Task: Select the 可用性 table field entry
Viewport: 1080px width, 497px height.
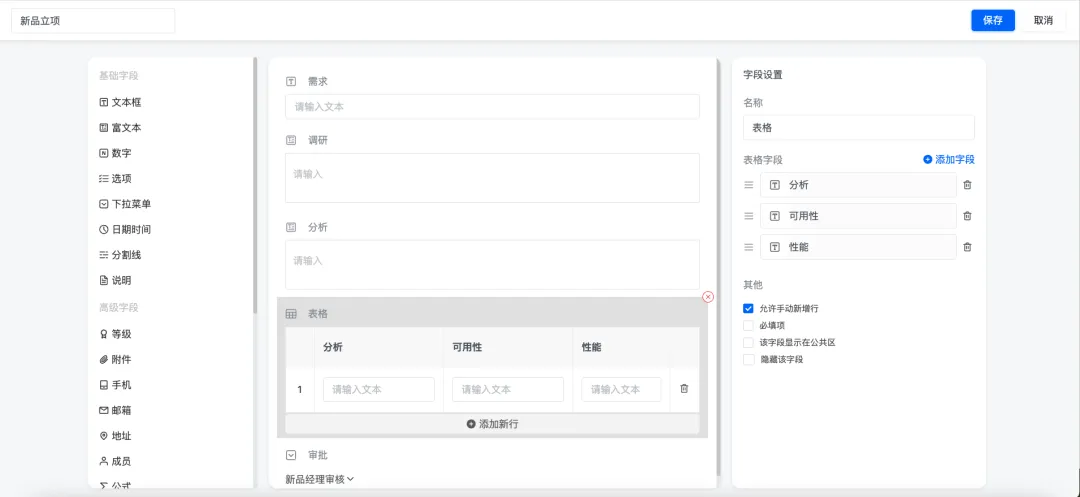Action: (x=858, y=216)
